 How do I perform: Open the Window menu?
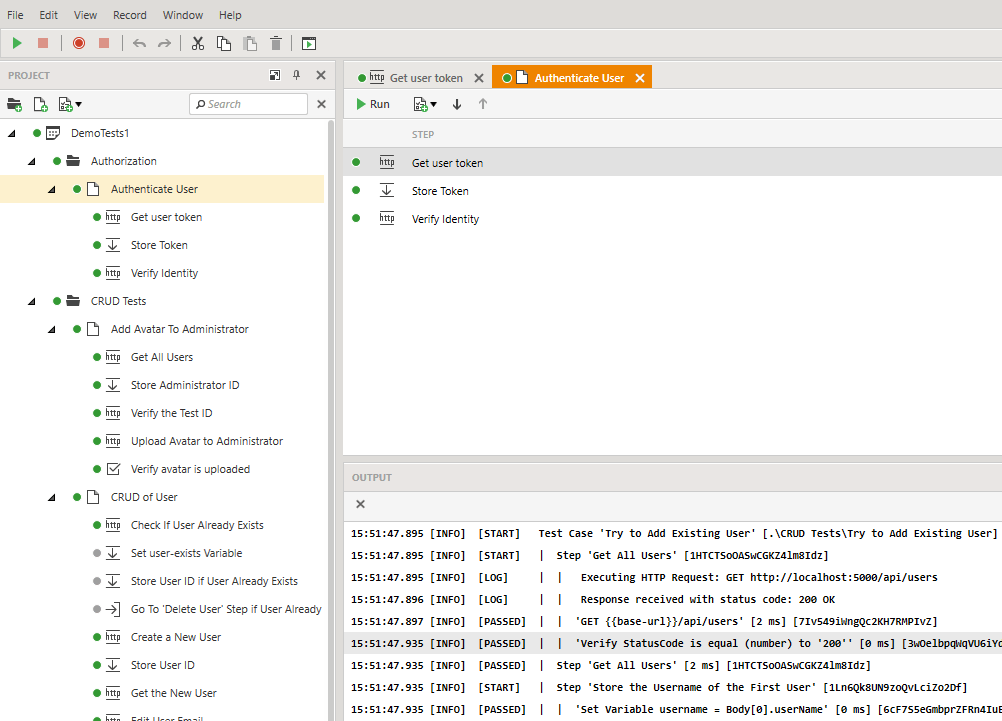(183, 15)
